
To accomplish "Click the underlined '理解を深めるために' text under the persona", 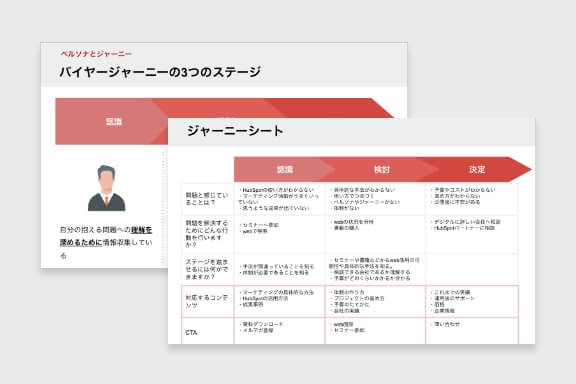I will 106,236.
